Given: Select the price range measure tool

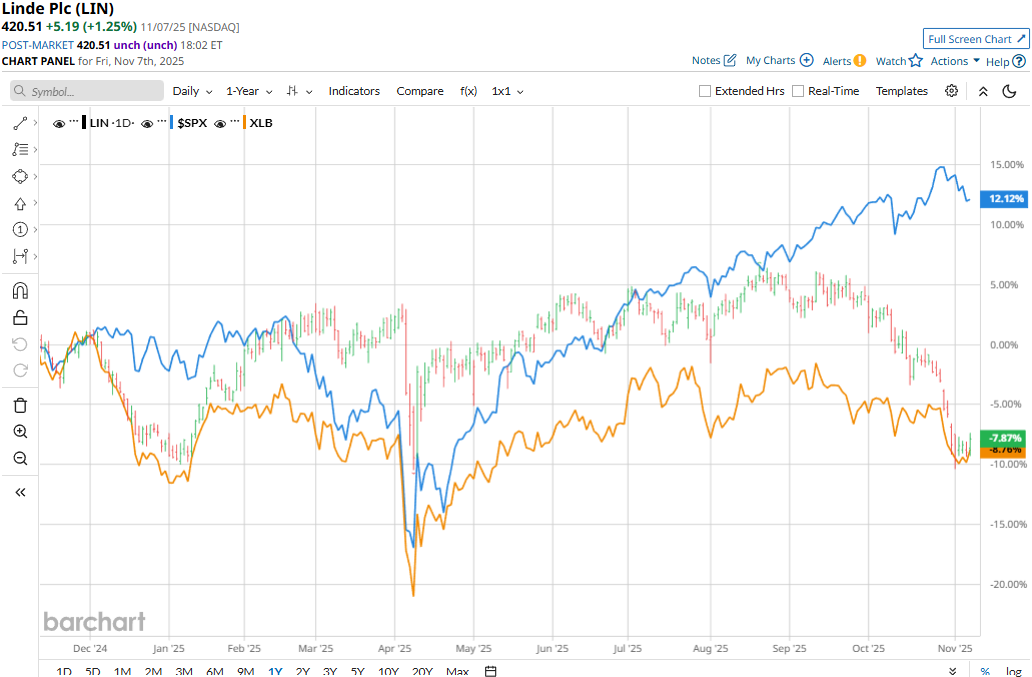Looking at the screenshot, I should (x=20, y=256).
